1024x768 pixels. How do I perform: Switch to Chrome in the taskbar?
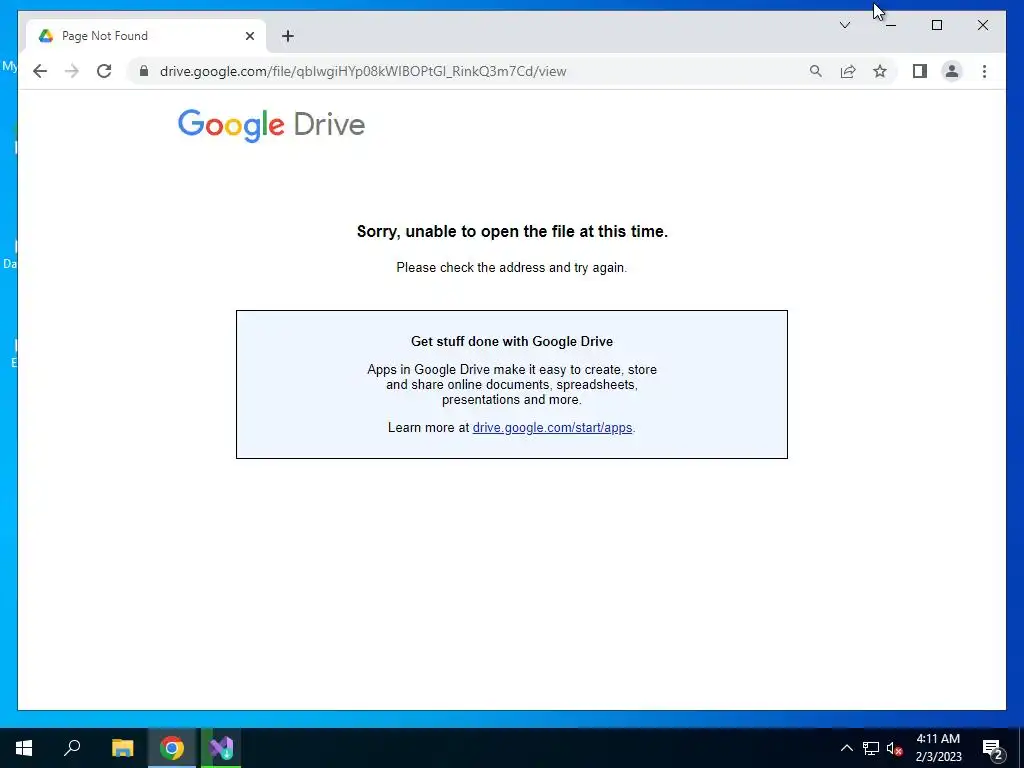coord(172,748)
